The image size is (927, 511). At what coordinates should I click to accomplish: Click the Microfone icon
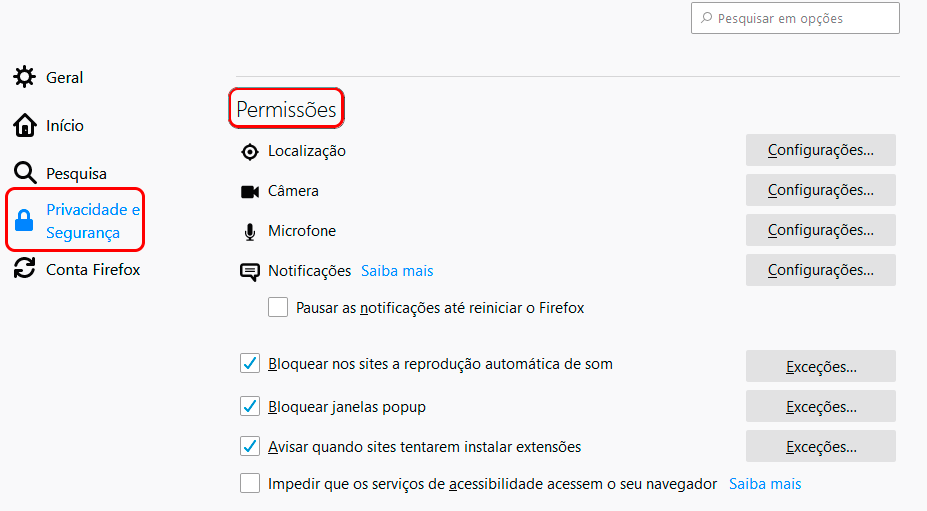pos(250,232)
